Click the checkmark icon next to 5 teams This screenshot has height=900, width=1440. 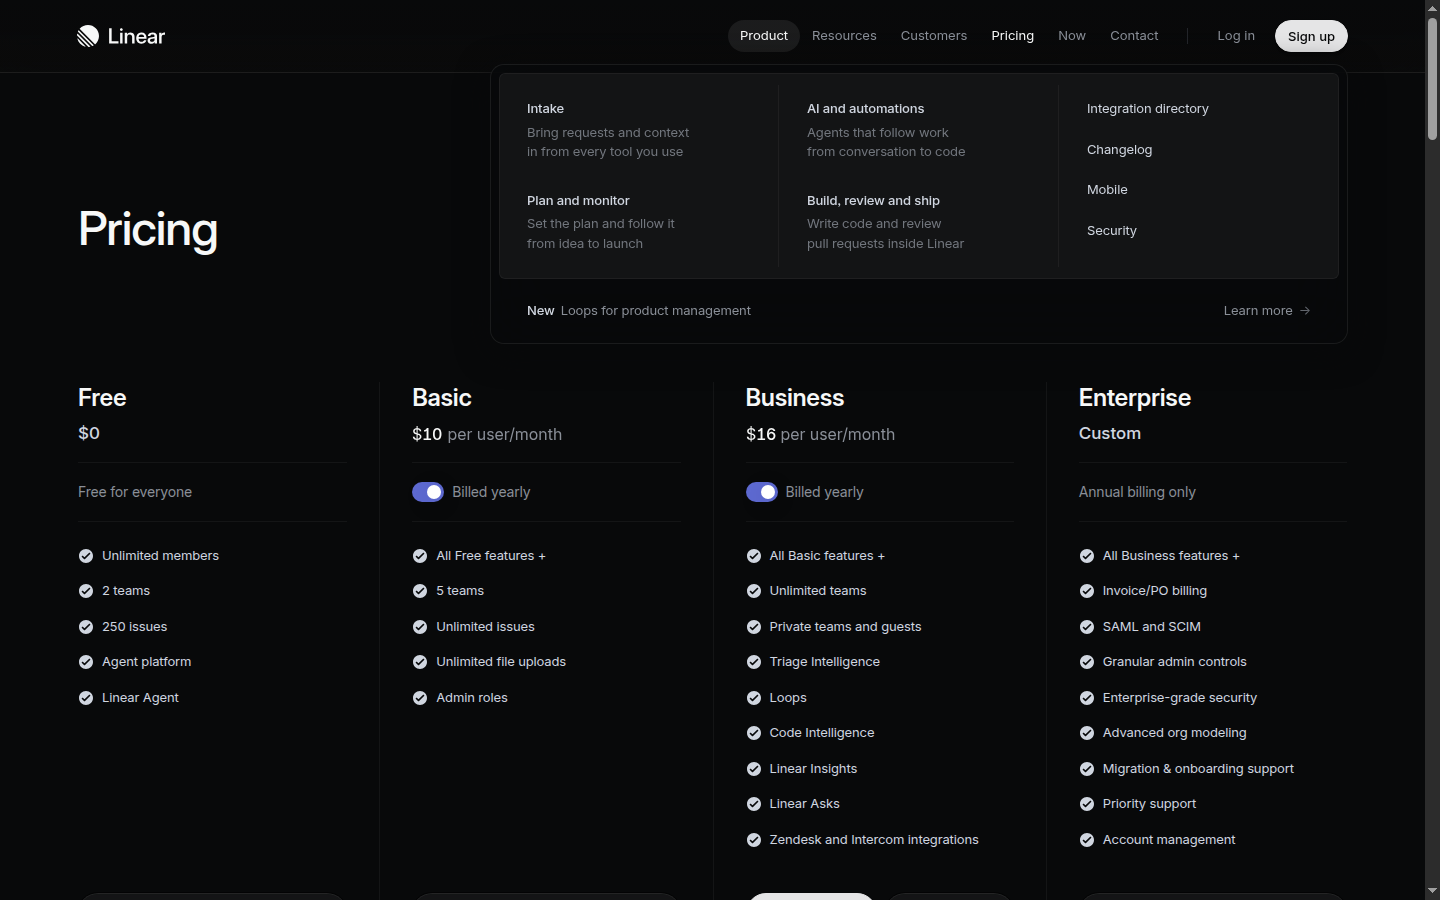pos(420,591)
